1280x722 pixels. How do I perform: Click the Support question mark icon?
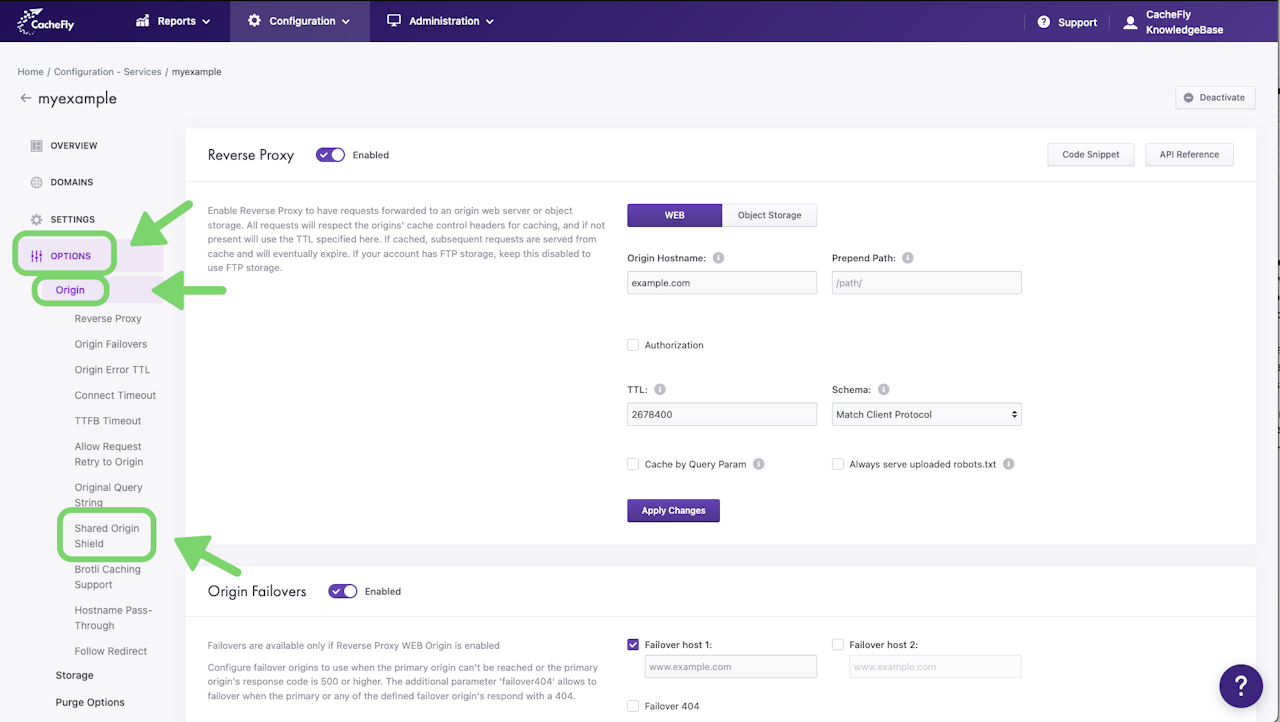[1044, 22]
